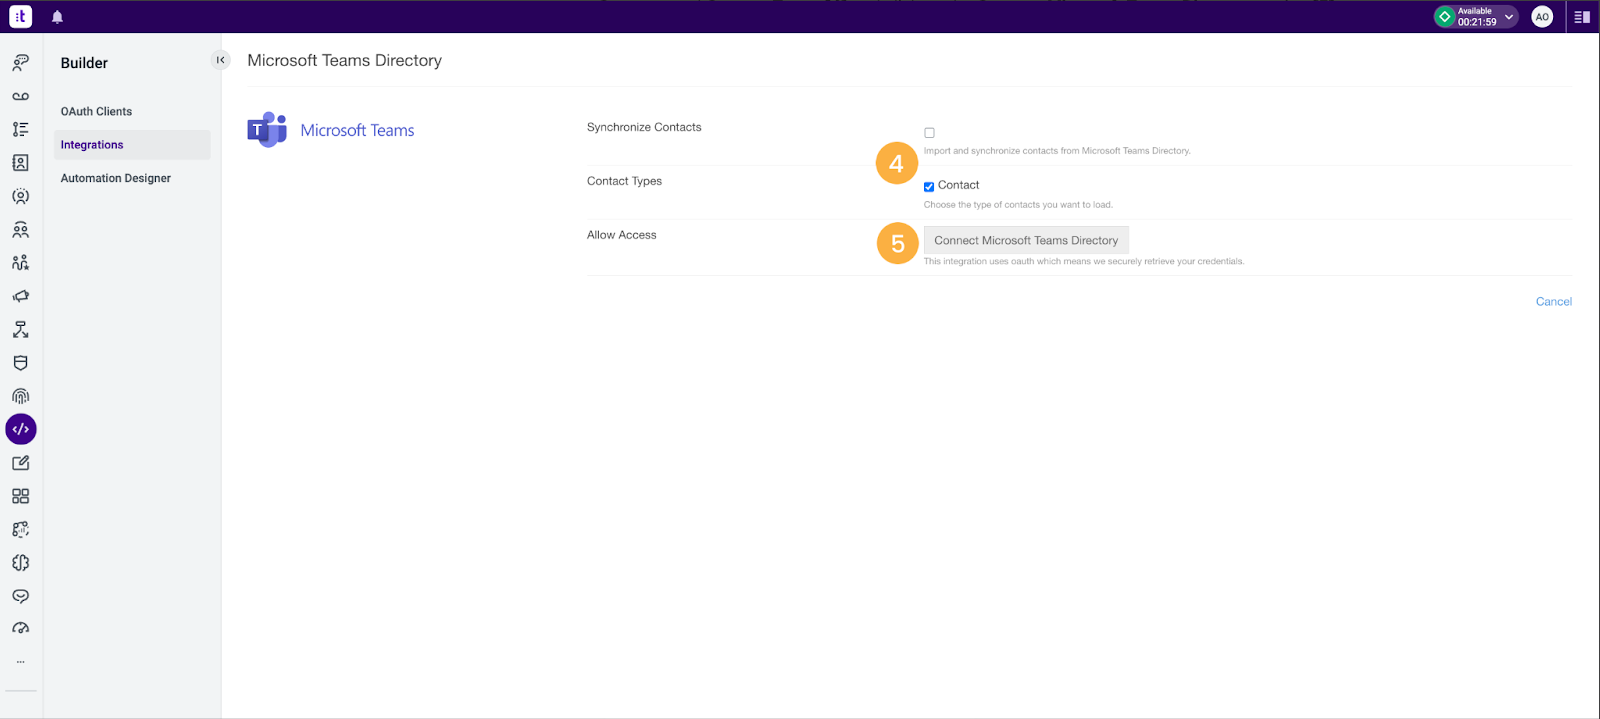1600x719 pixels.
Task: Click the green Available status diamond icon
Action: tap(1444, 17)
